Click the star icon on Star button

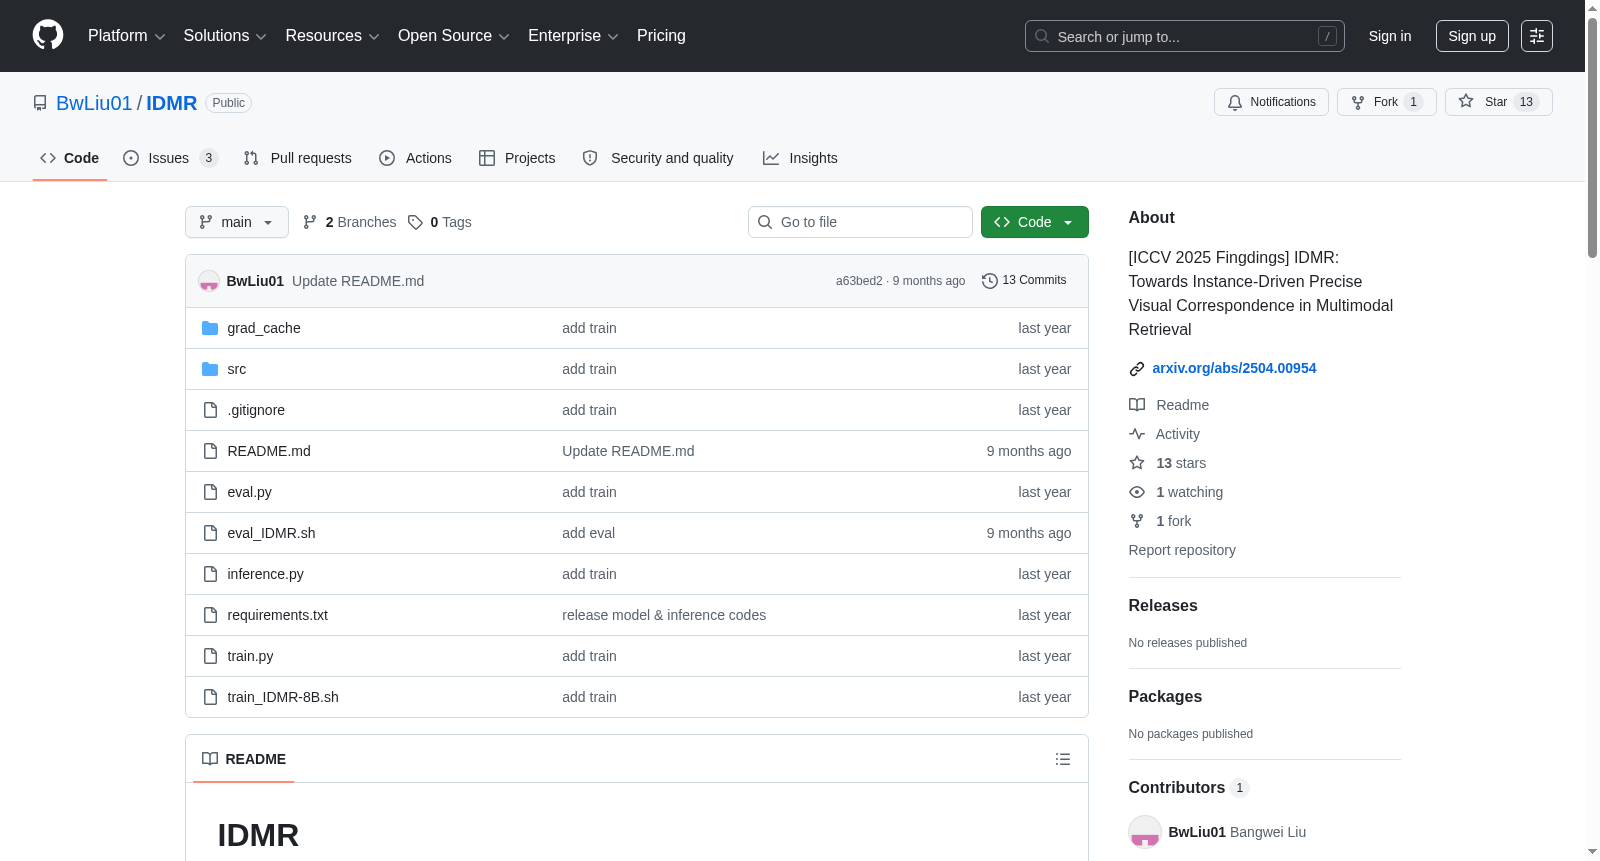[x=1466, y=101]
